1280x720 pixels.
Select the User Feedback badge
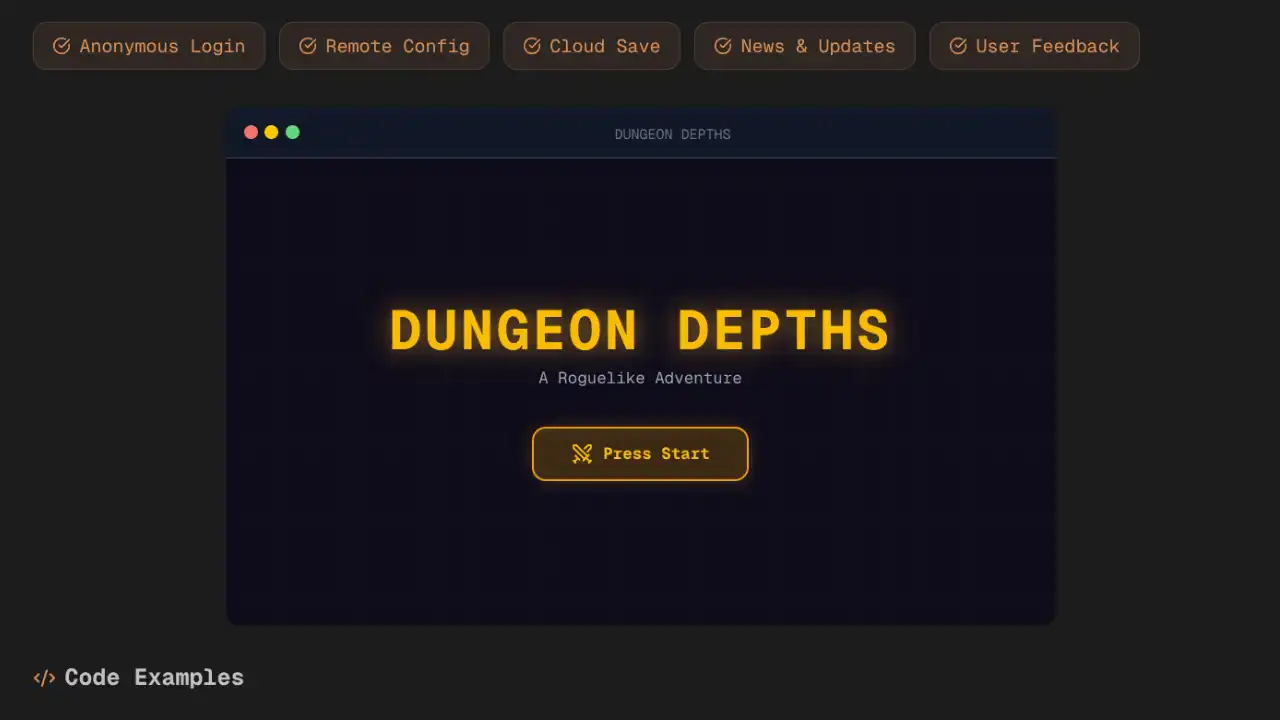(1034, 46)
